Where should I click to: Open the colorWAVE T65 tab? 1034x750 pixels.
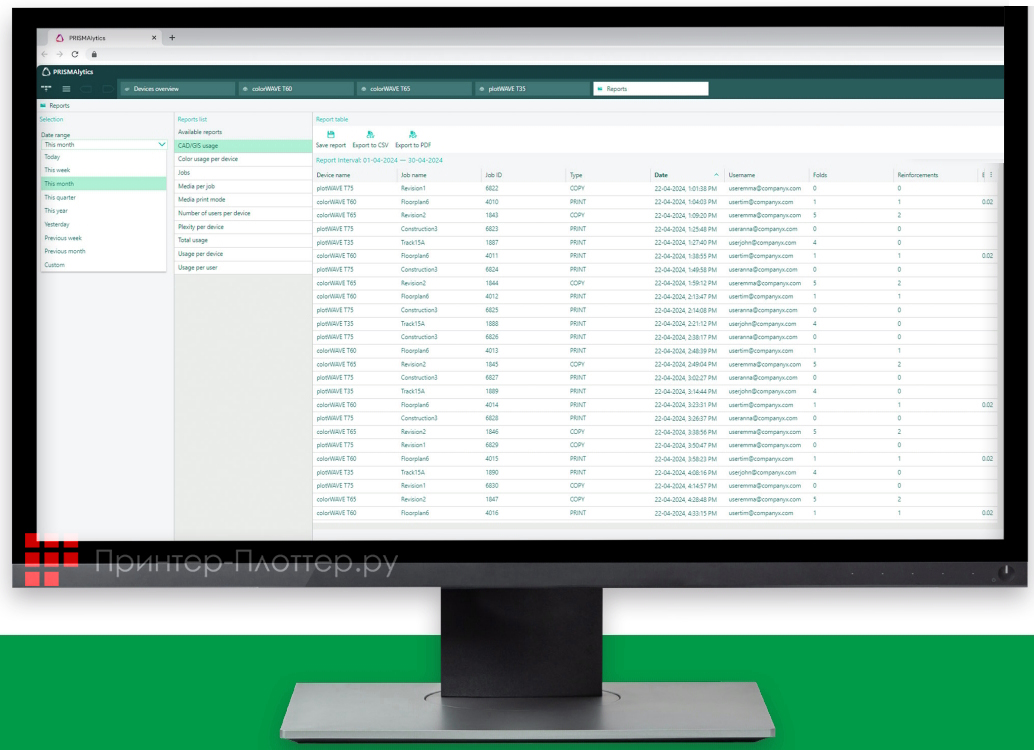[x=413, y=89]
